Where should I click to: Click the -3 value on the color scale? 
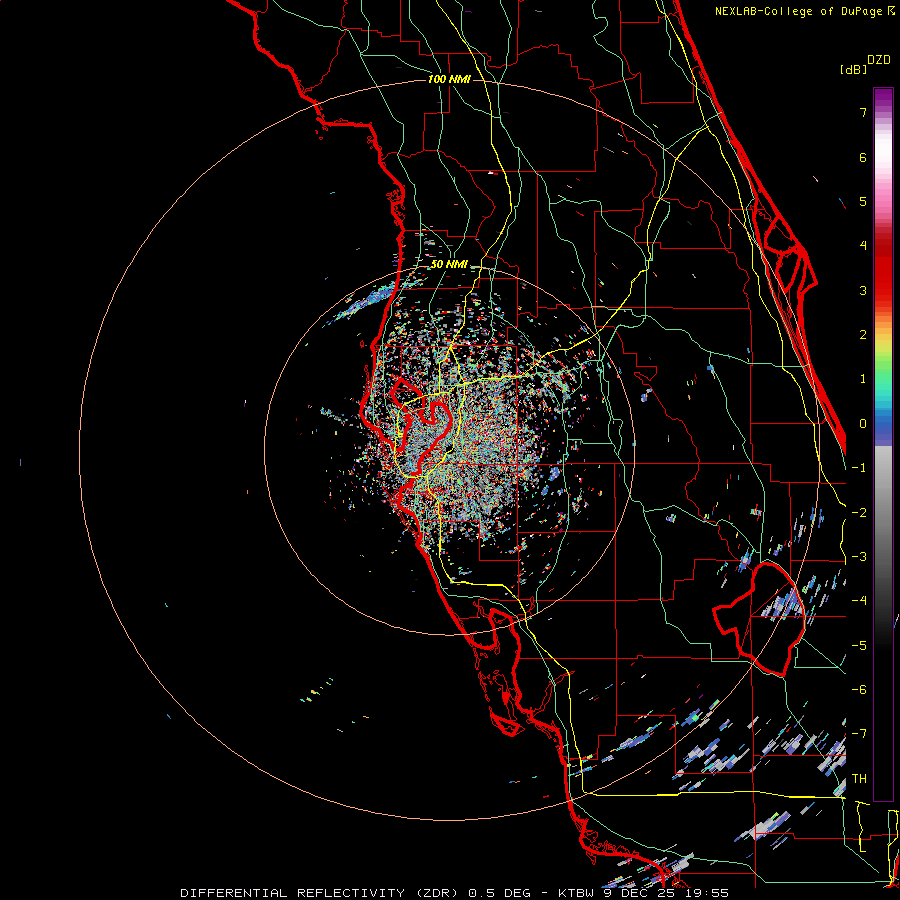(x=859, y=557)
